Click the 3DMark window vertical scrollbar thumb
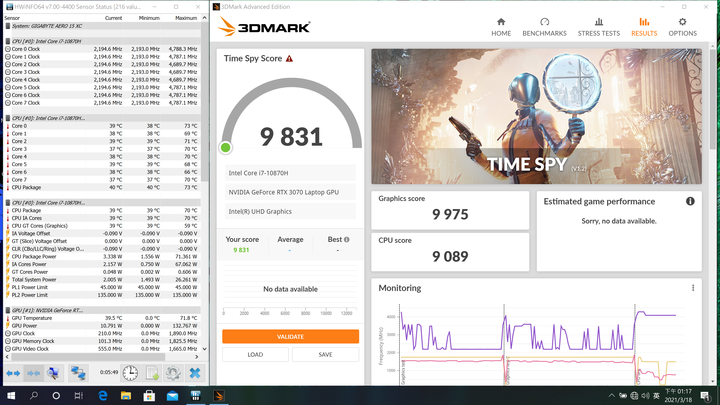This screenshot has height=405, width=720. pos(713,99)
